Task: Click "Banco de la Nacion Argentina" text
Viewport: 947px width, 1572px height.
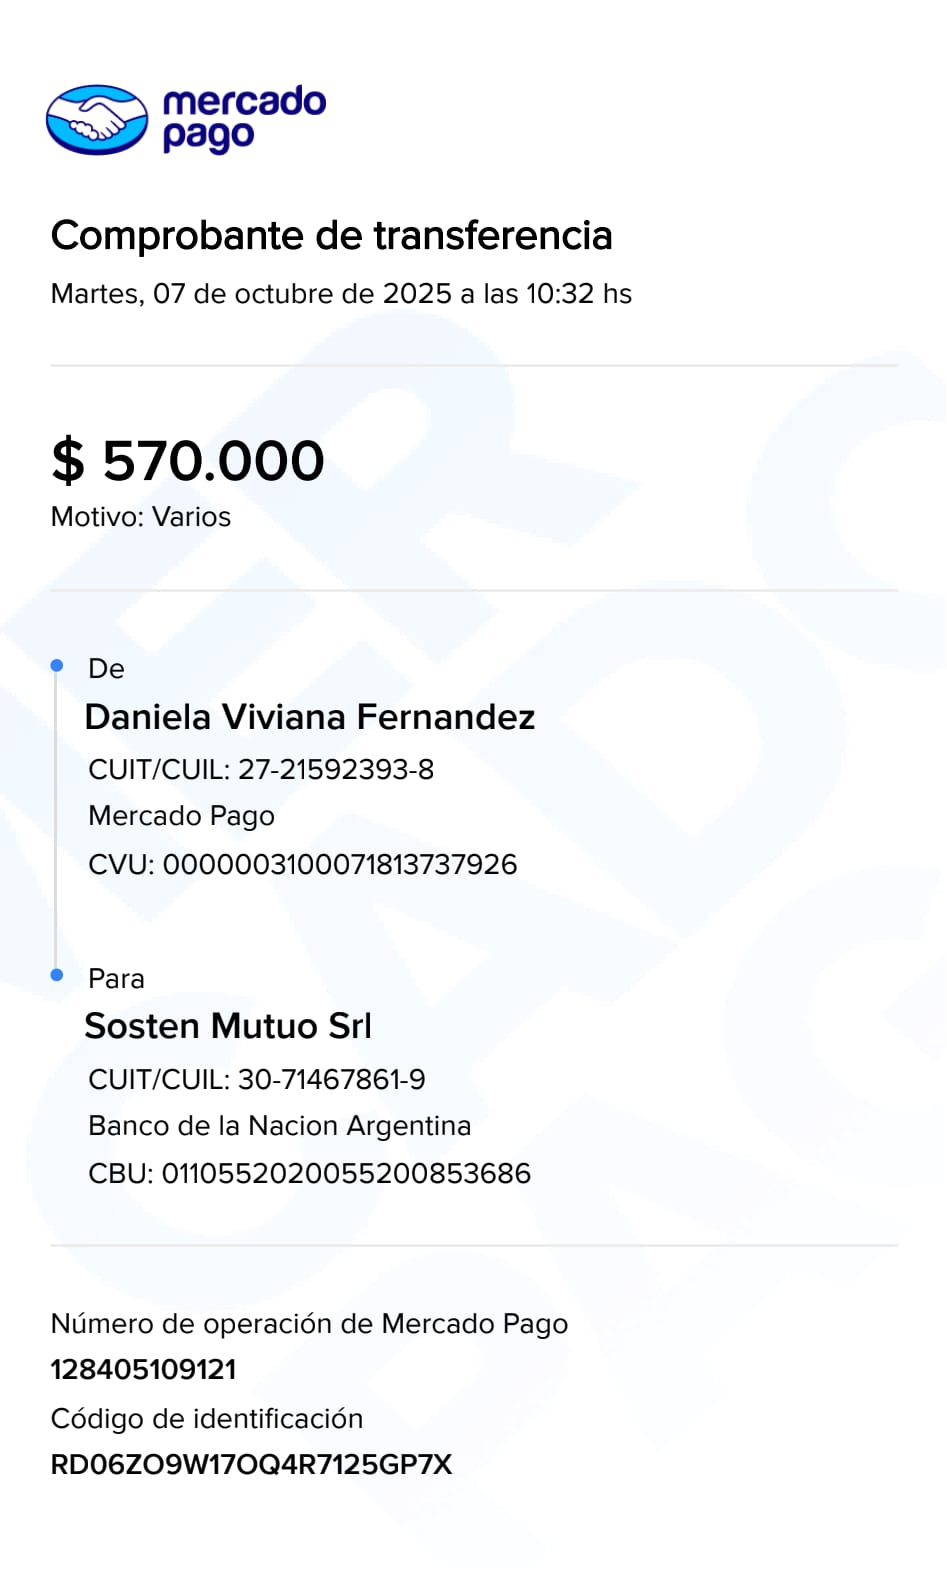Action: pyautogui.click(x=279, y=1126)
